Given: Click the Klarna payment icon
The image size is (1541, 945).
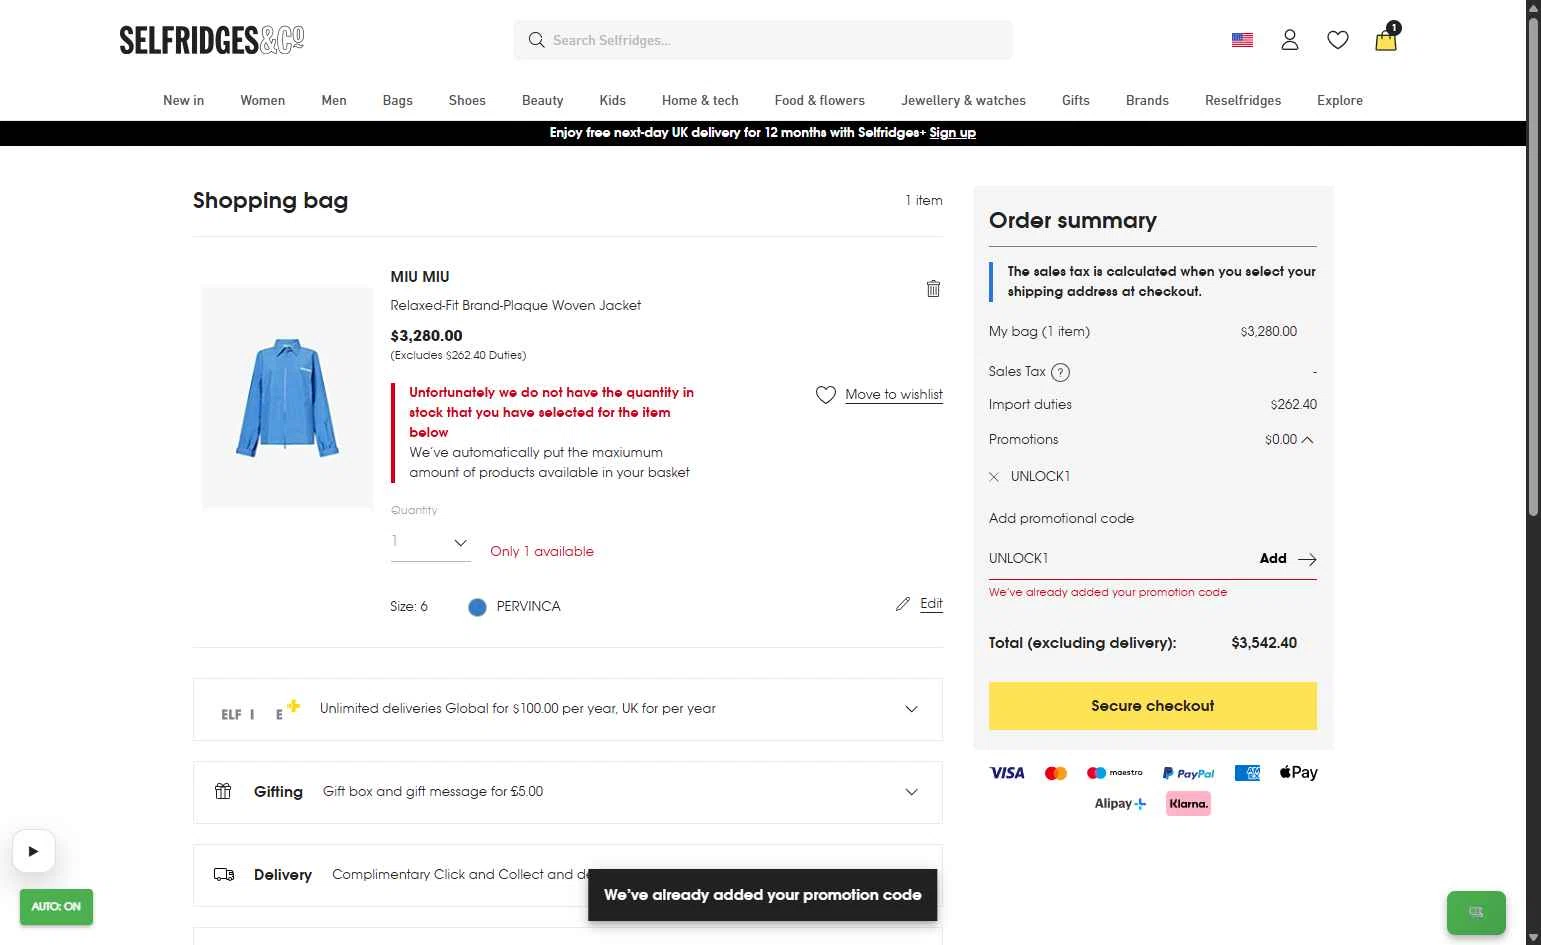Looking at the screenshot, I should tap(1188, 803).
